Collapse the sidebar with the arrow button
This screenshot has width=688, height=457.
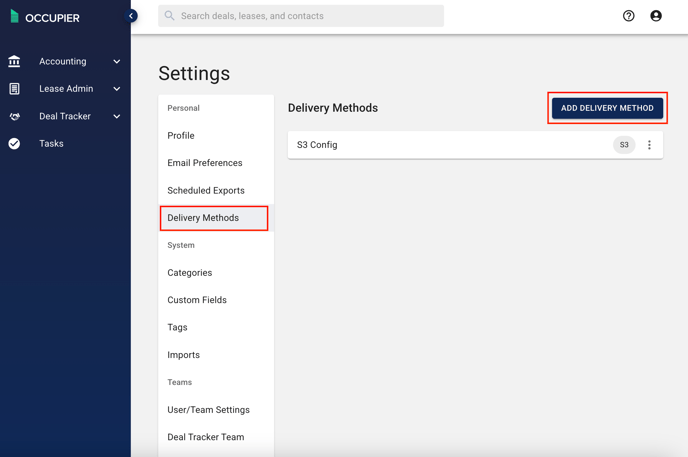pos(131,16)
